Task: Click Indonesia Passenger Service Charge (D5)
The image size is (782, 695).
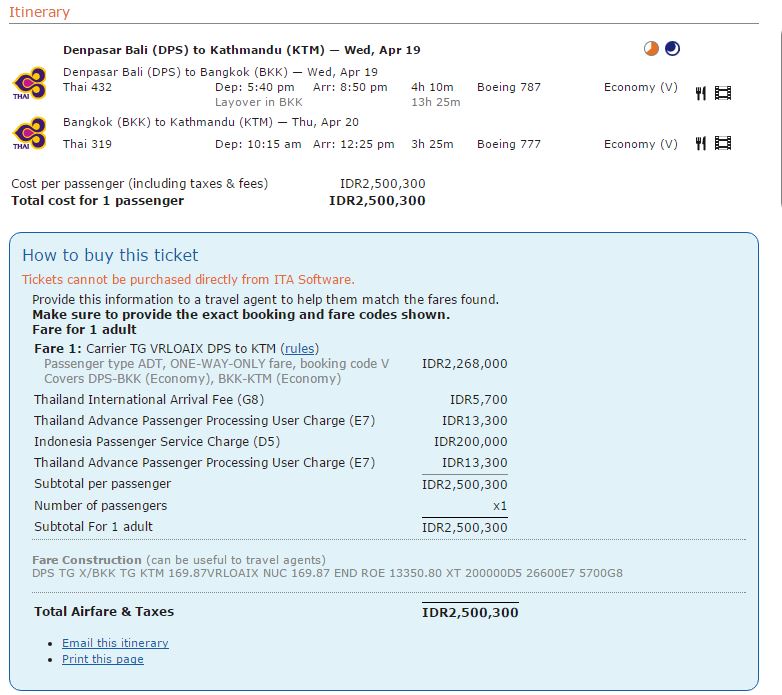Action: coord(157,442)
